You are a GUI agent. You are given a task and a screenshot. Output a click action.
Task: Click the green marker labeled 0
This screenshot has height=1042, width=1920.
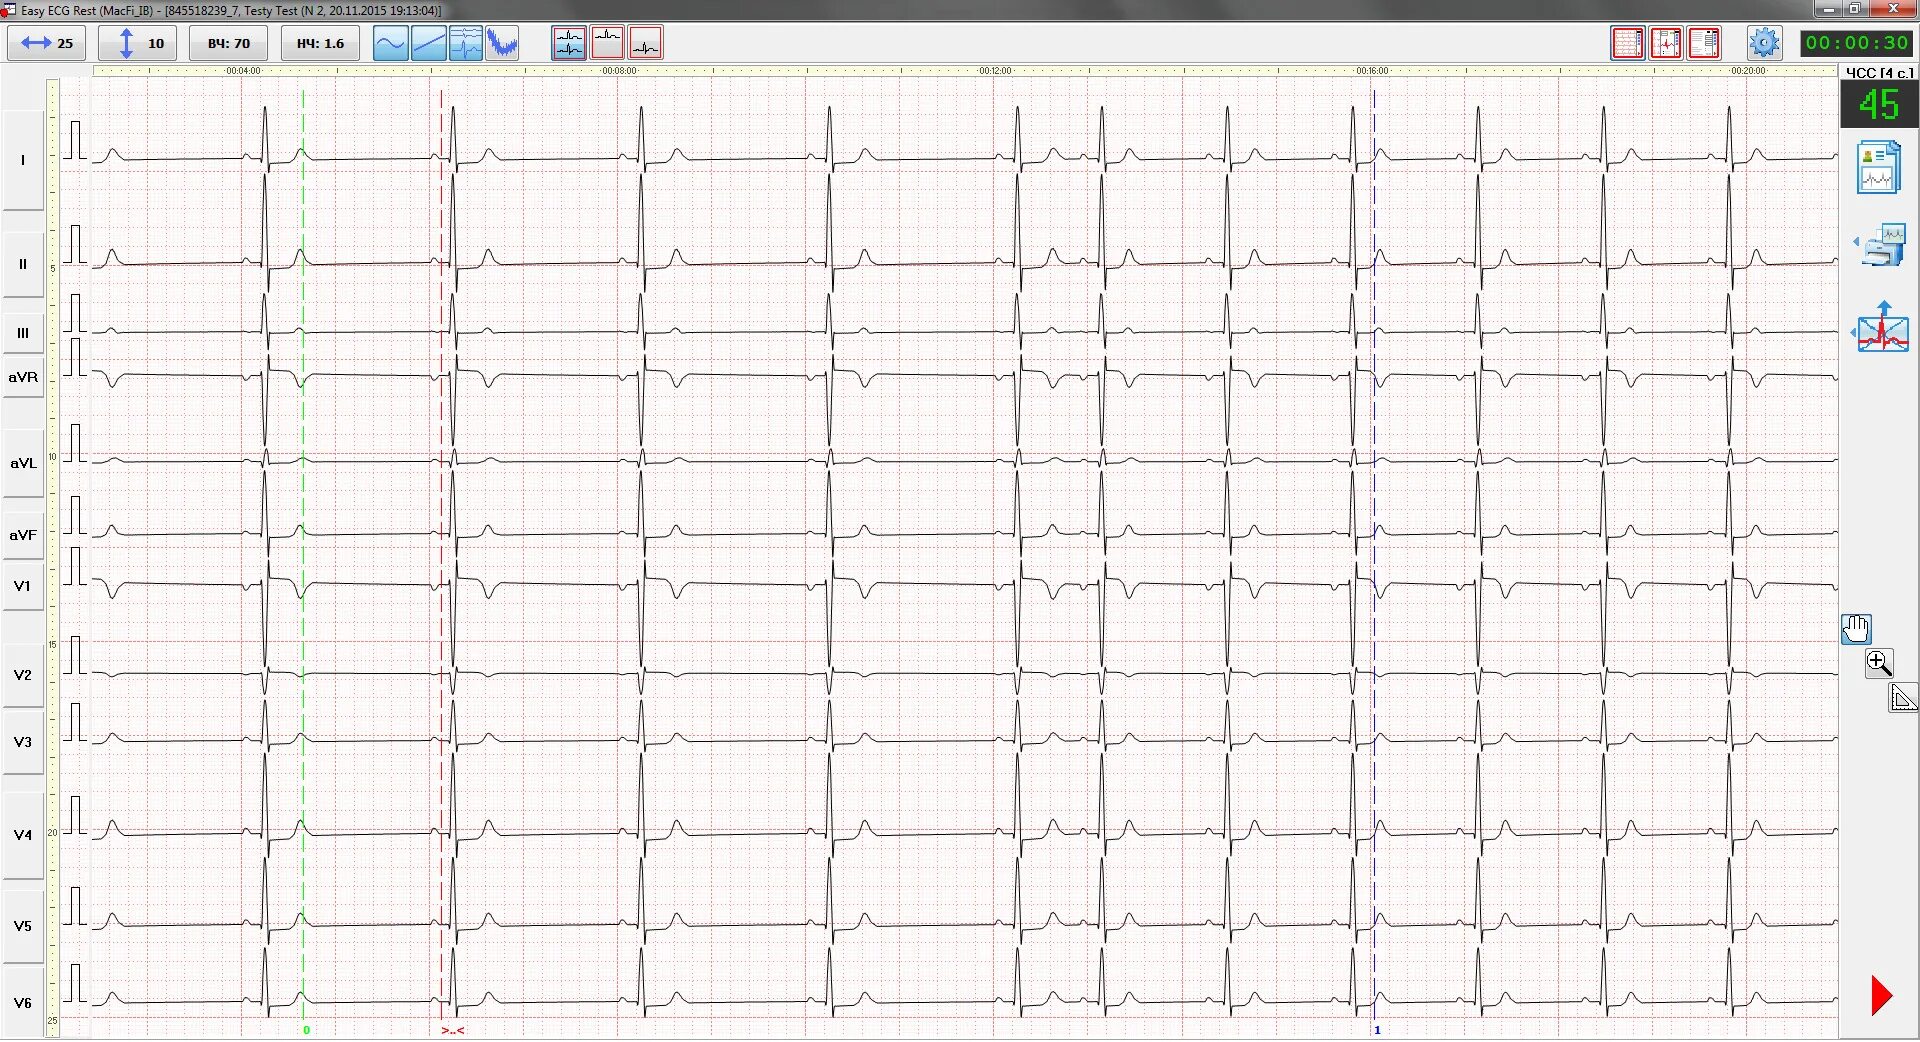[306, 1030]
